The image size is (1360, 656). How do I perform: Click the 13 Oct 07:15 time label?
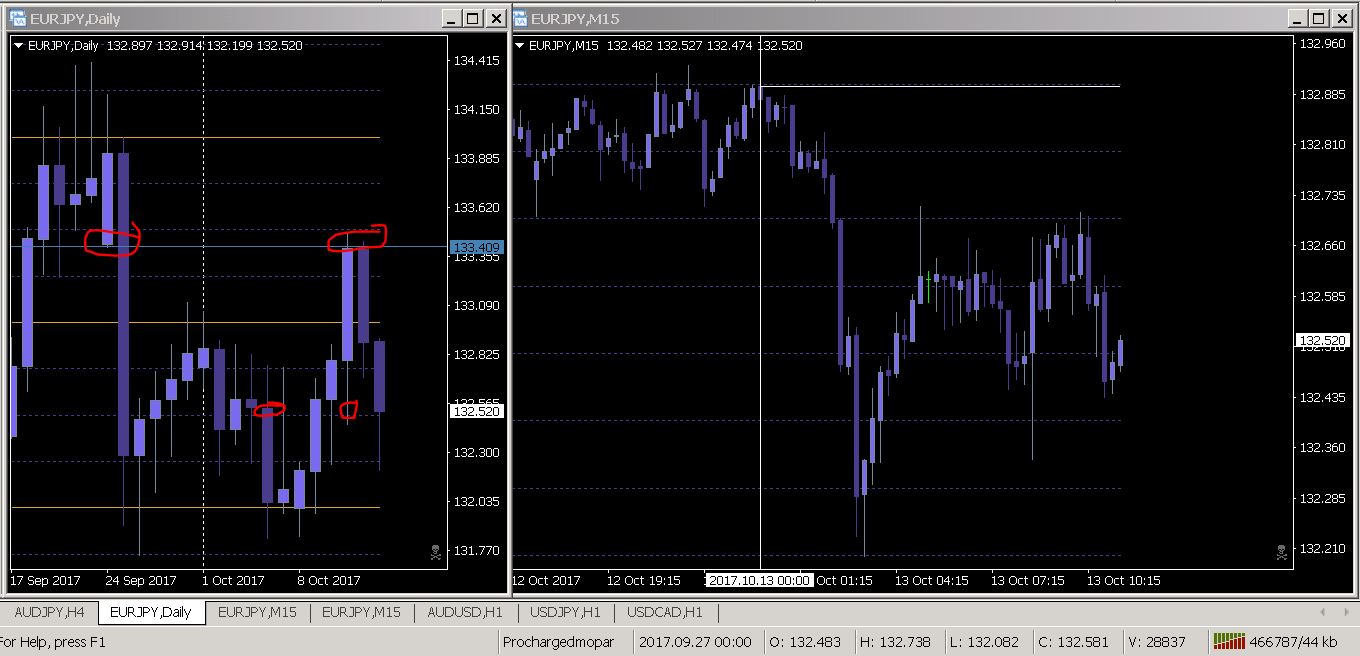[1028, 580]
